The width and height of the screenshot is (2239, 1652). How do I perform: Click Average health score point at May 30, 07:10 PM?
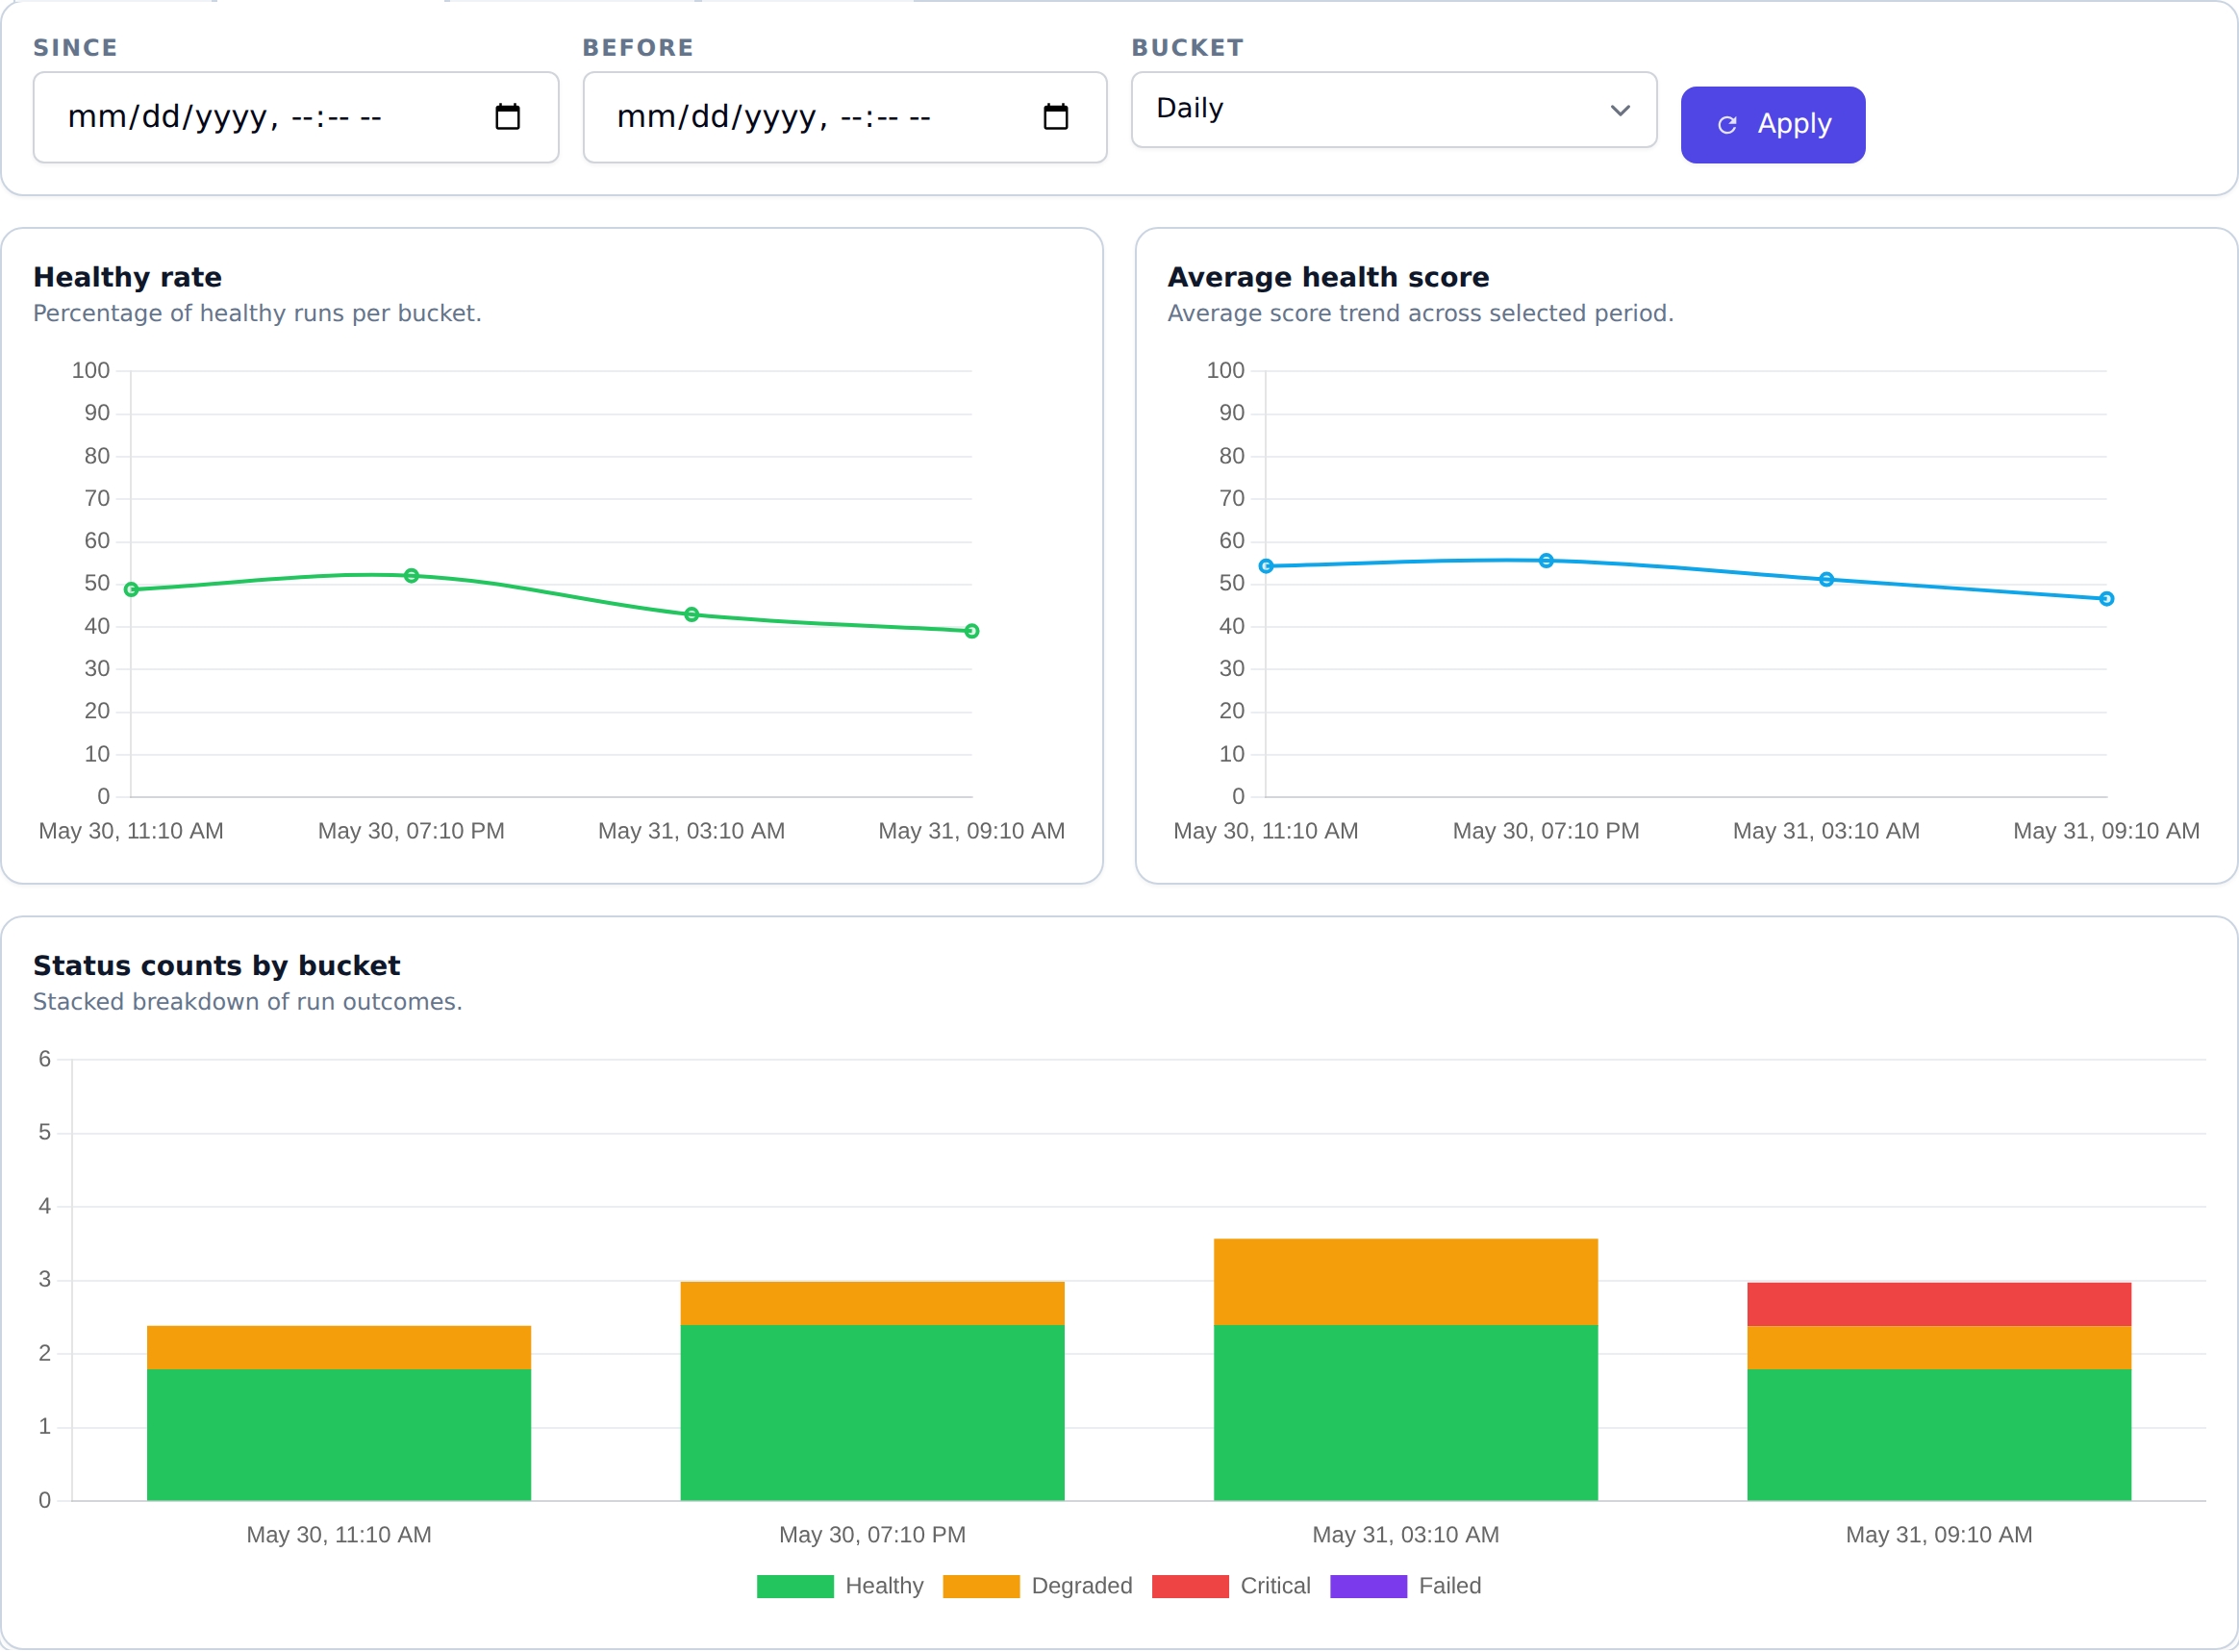1546,561
